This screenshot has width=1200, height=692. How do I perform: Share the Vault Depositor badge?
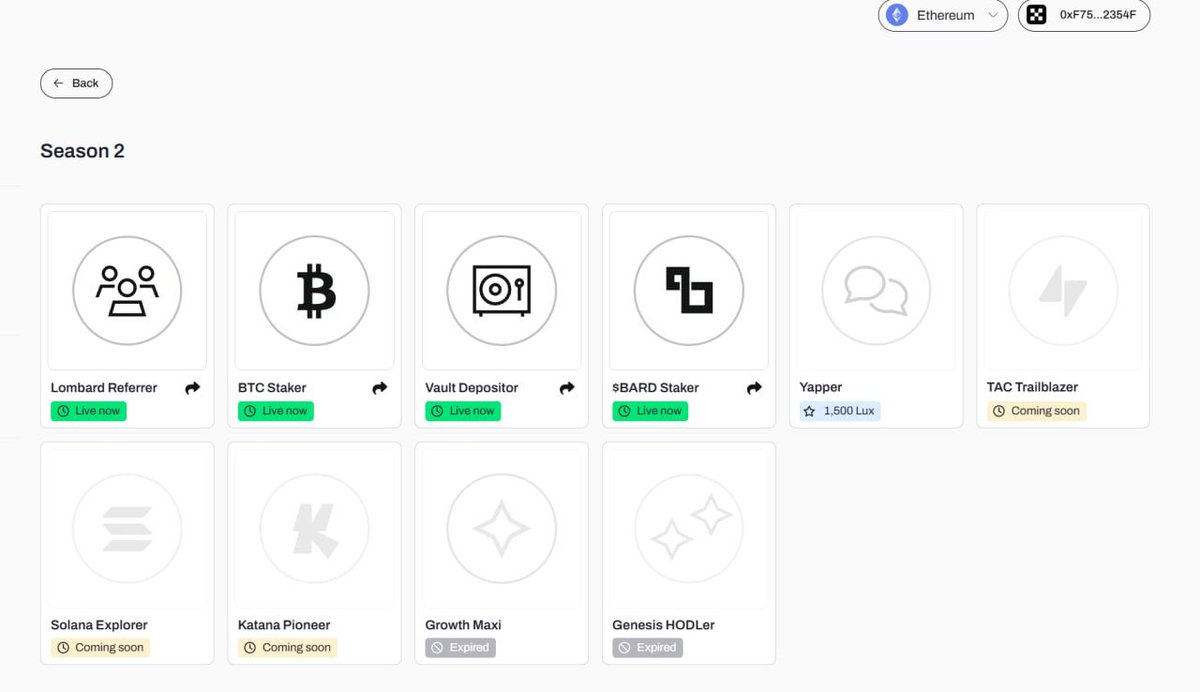point(567,388)
